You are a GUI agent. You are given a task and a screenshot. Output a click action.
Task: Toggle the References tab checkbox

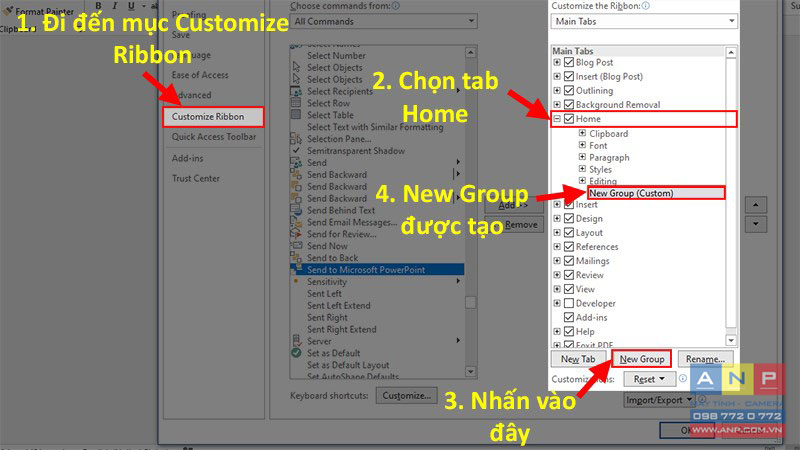pos(569,246)
